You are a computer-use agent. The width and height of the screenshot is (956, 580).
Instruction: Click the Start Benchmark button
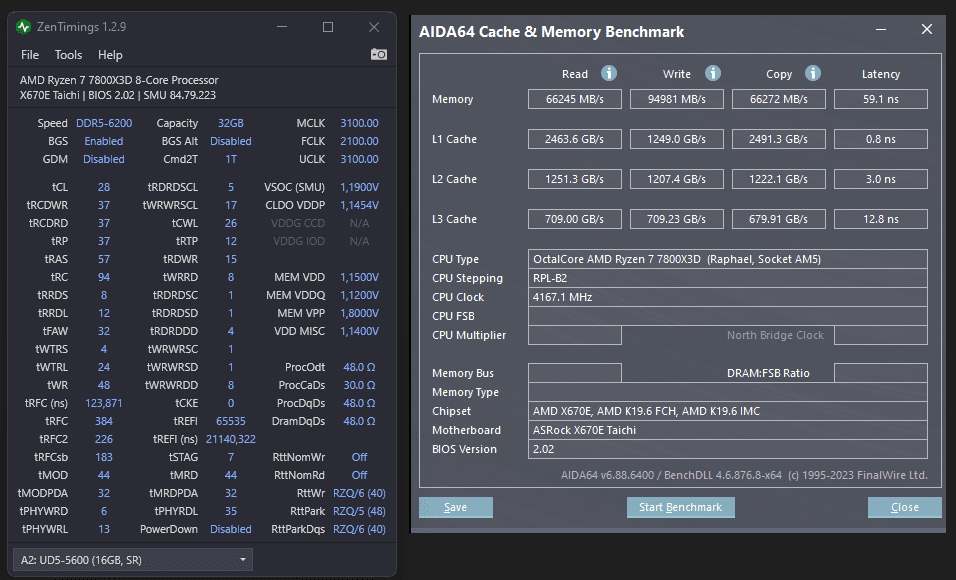click(680, 507)
